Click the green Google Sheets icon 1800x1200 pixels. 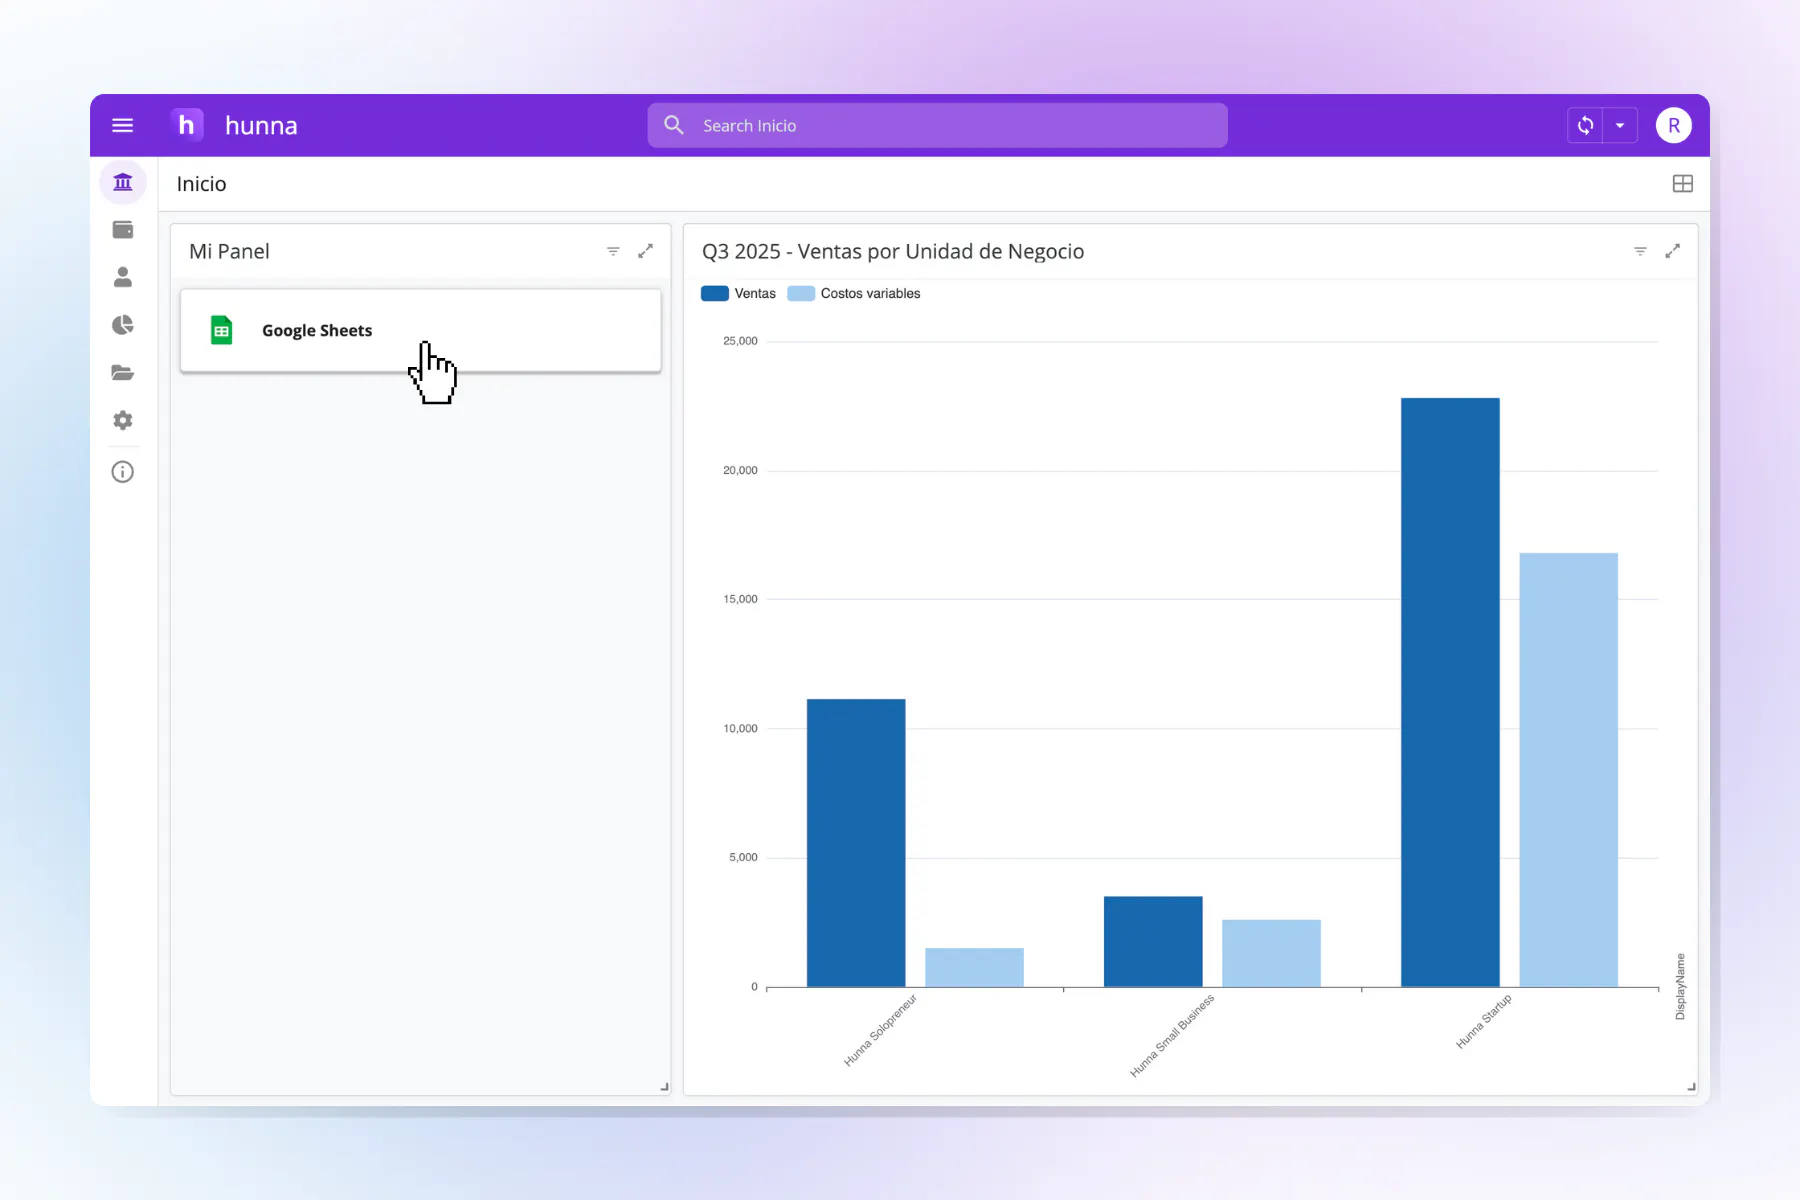point(221,330)
